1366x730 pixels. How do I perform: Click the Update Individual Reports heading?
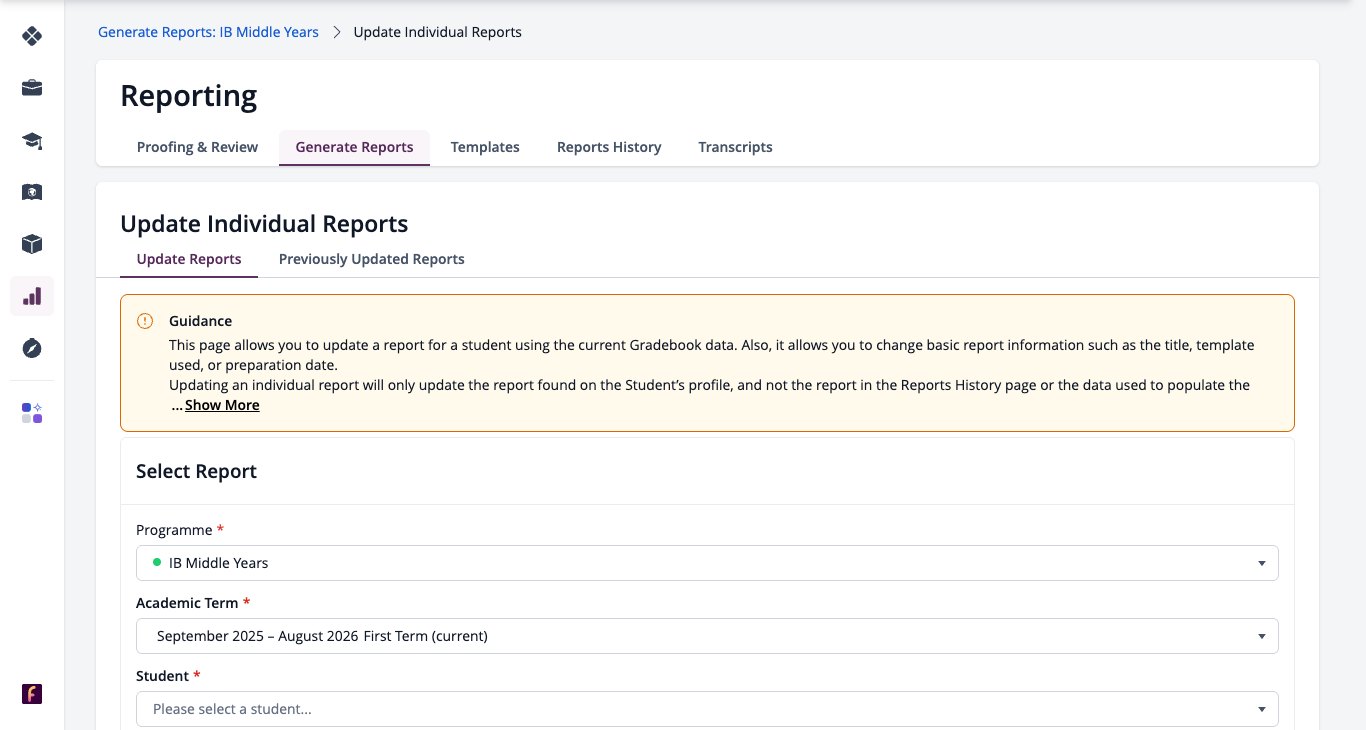[264, 223]
